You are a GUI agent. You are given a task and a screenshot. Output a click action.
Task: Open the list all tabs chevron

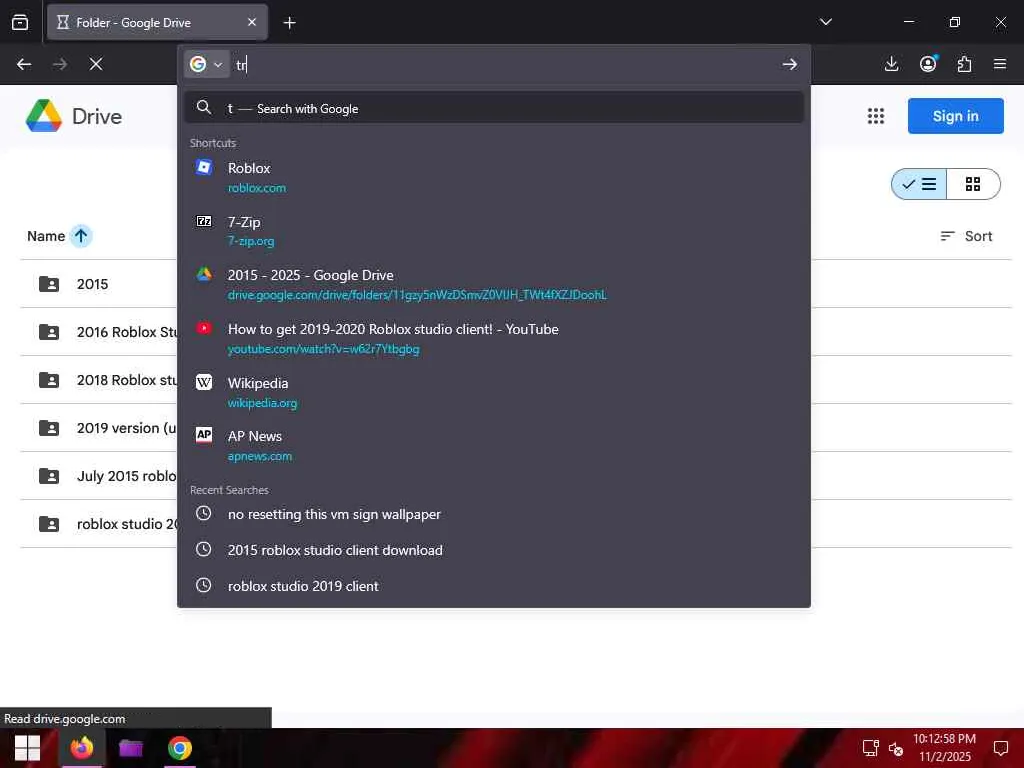(825, 22)
